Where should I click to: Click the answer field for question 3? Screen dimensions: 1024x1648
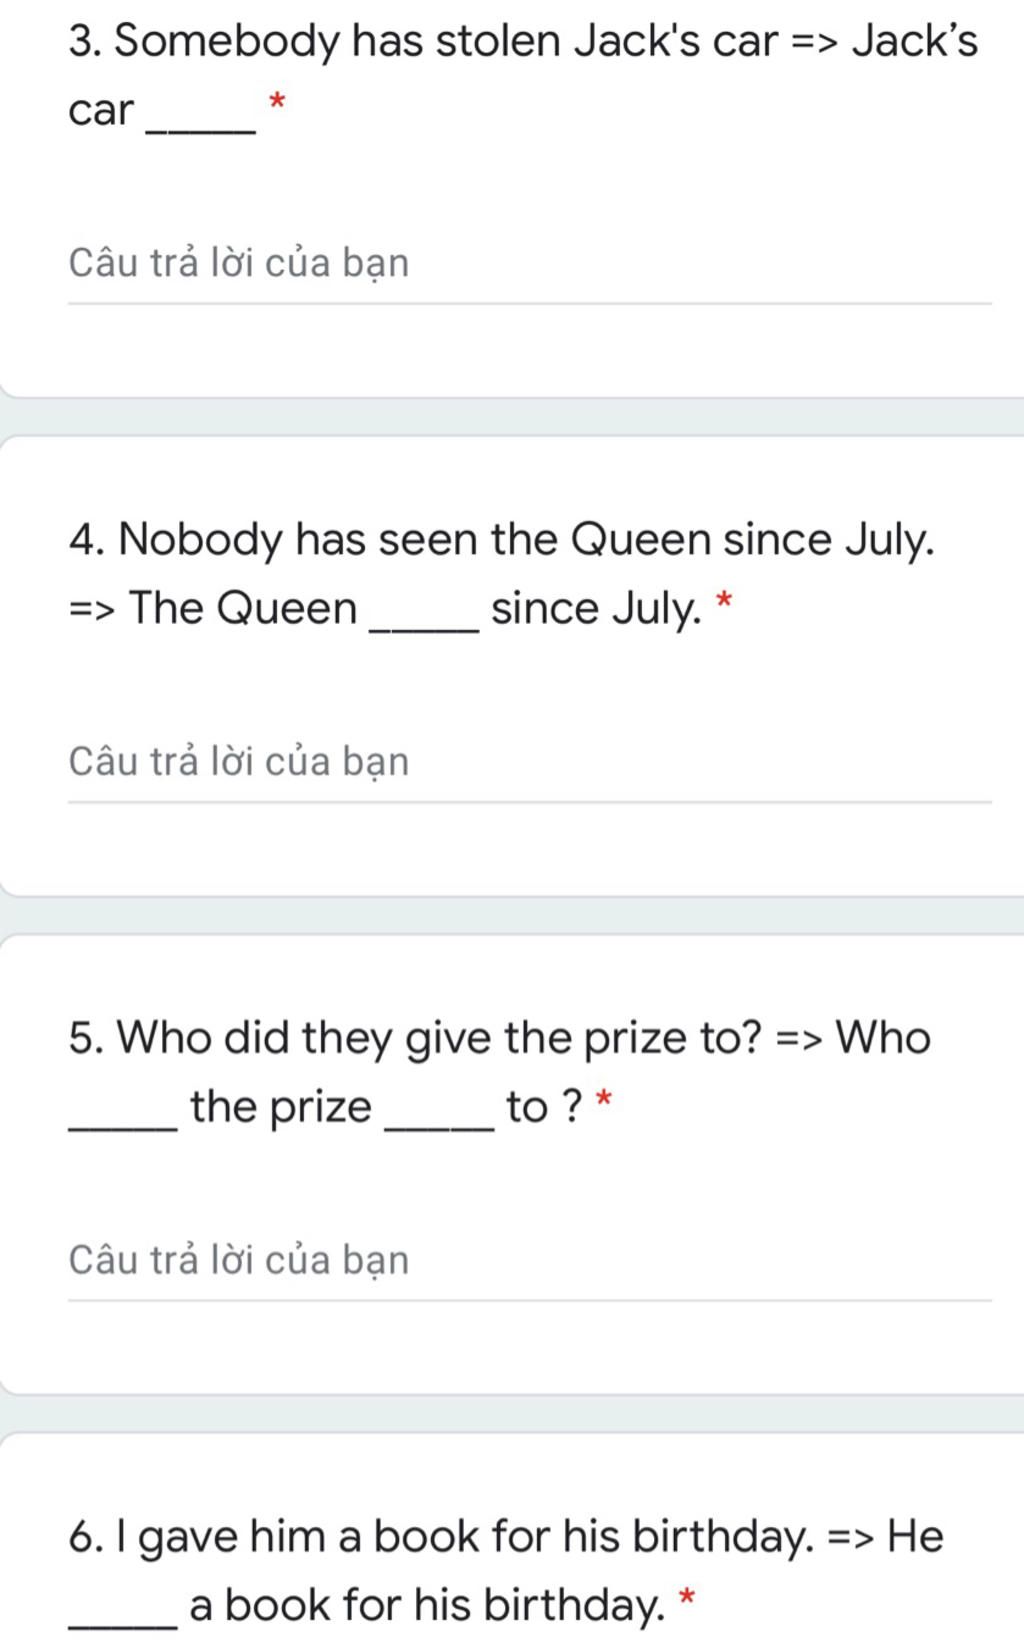click(529, 264)
